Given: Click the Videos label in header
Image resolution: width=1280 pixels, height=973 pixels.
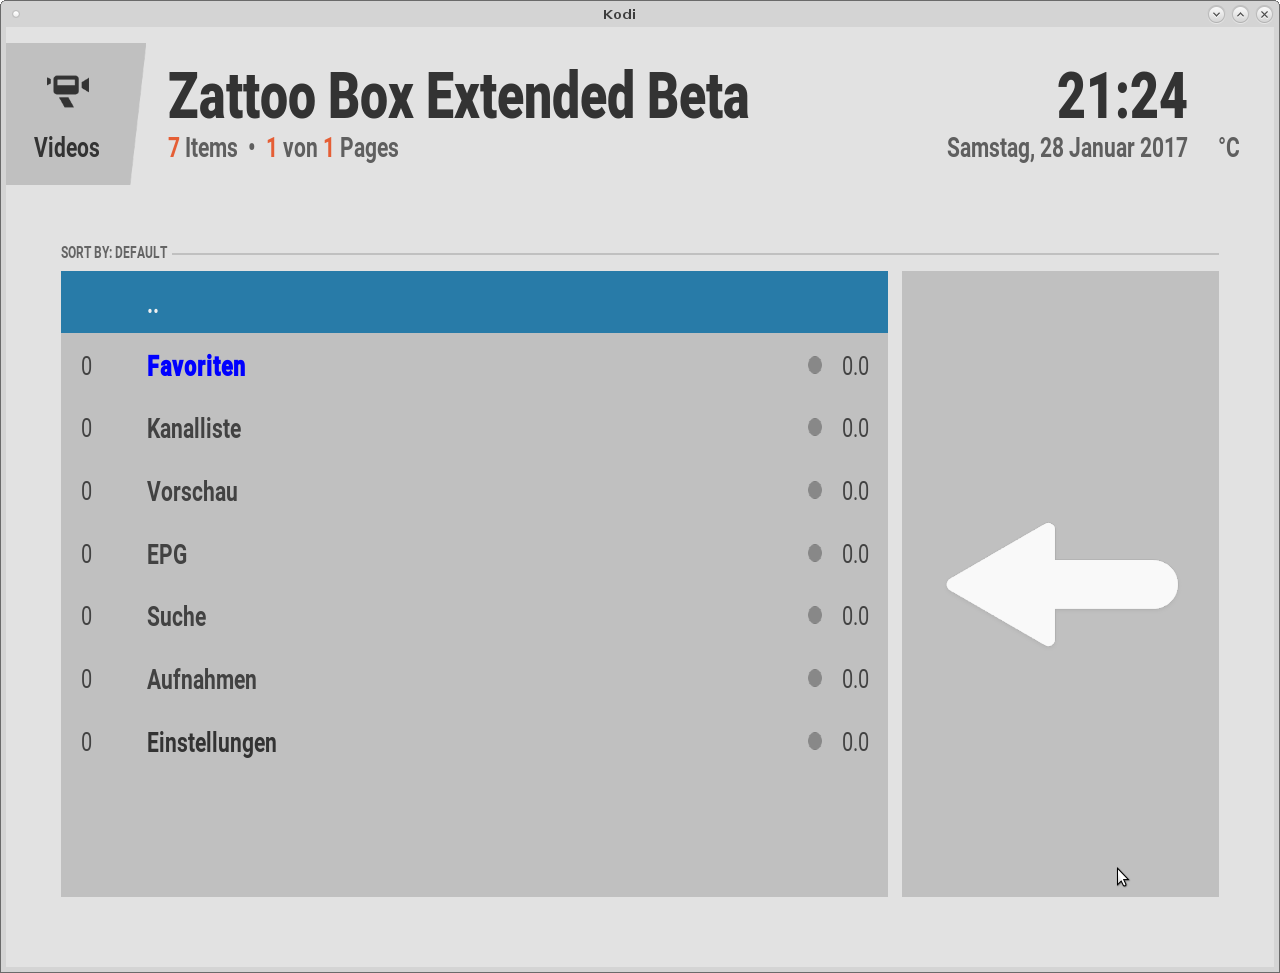Looking at the screenshot, I should tap(67, 148).
